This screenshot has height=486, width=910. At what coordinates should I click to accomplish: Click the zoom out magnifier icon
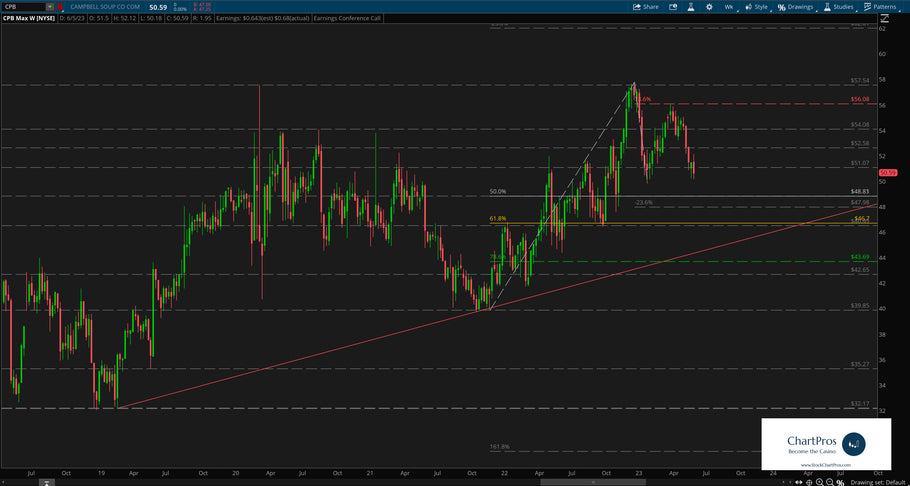pos(829,482)
